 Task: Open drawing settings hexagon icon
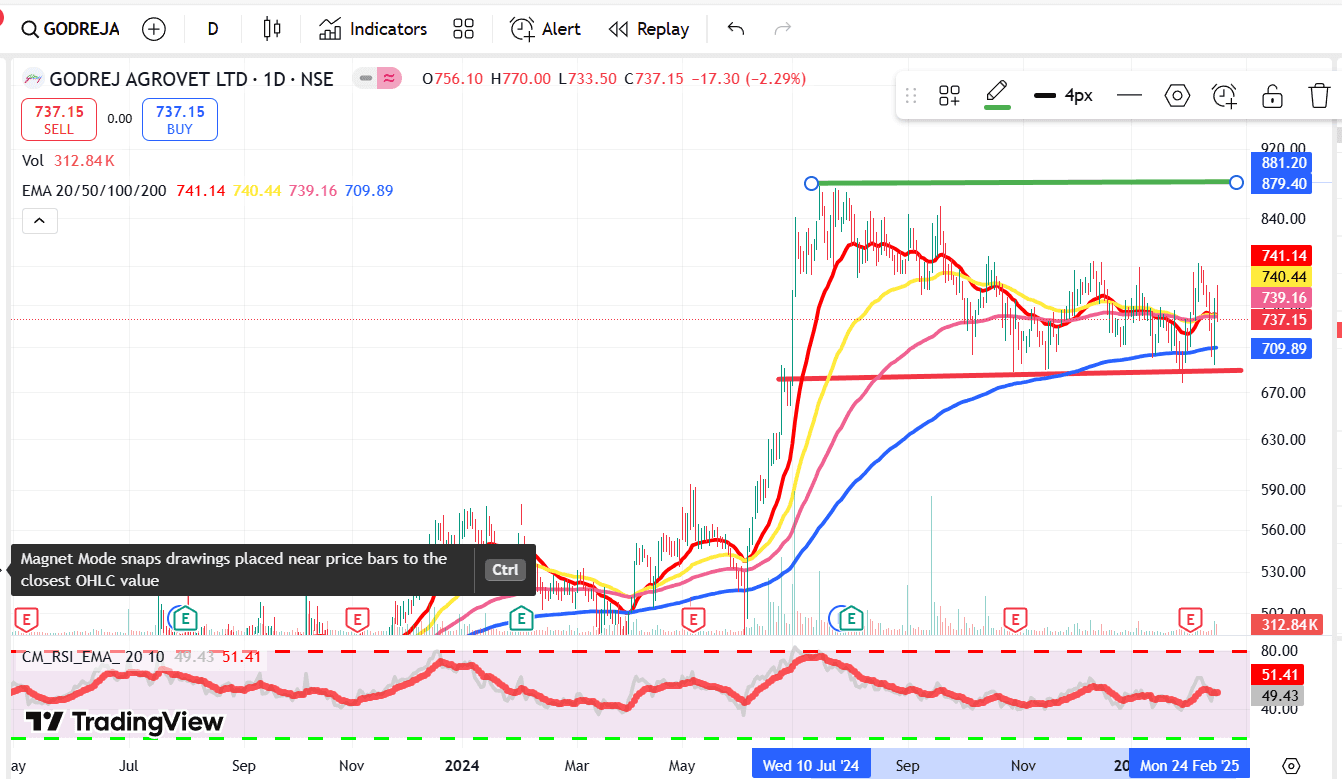[x=1177, y=96]
